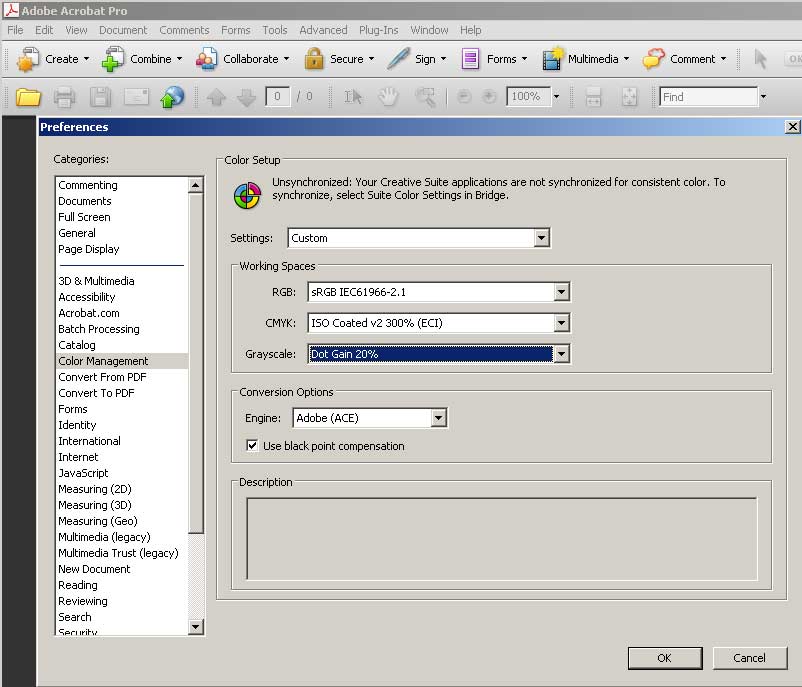This screenshot has width=802, height=687.
Task: Open the Advanced menu
Action: 323,30
